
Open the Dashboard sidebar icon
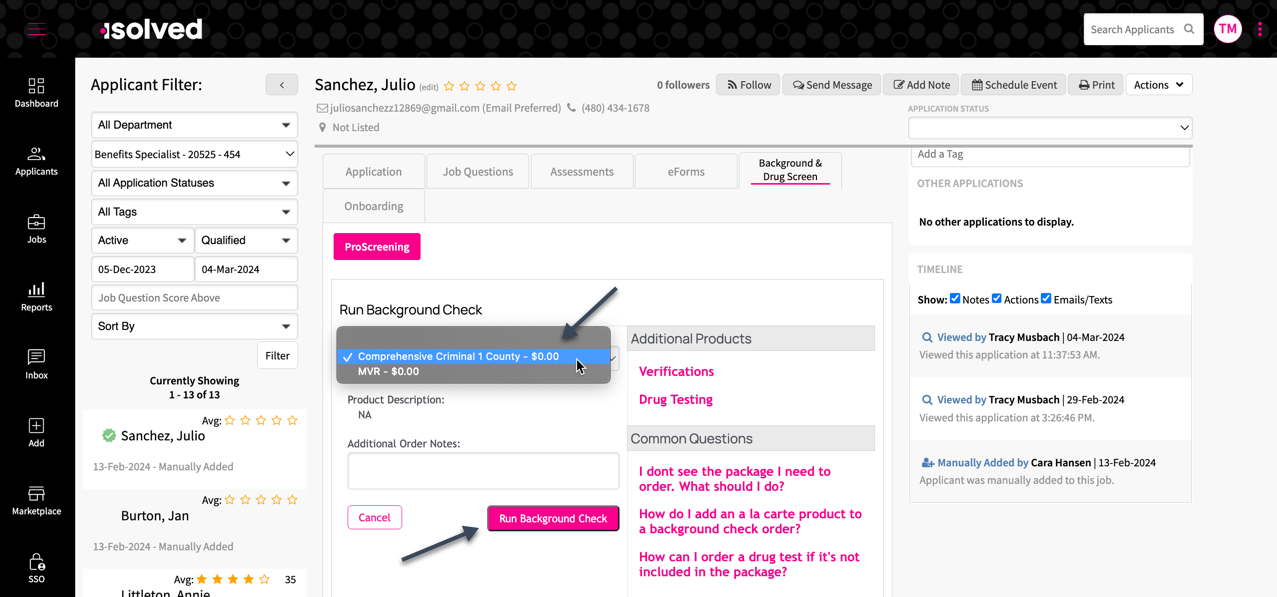tap(36, 92)
